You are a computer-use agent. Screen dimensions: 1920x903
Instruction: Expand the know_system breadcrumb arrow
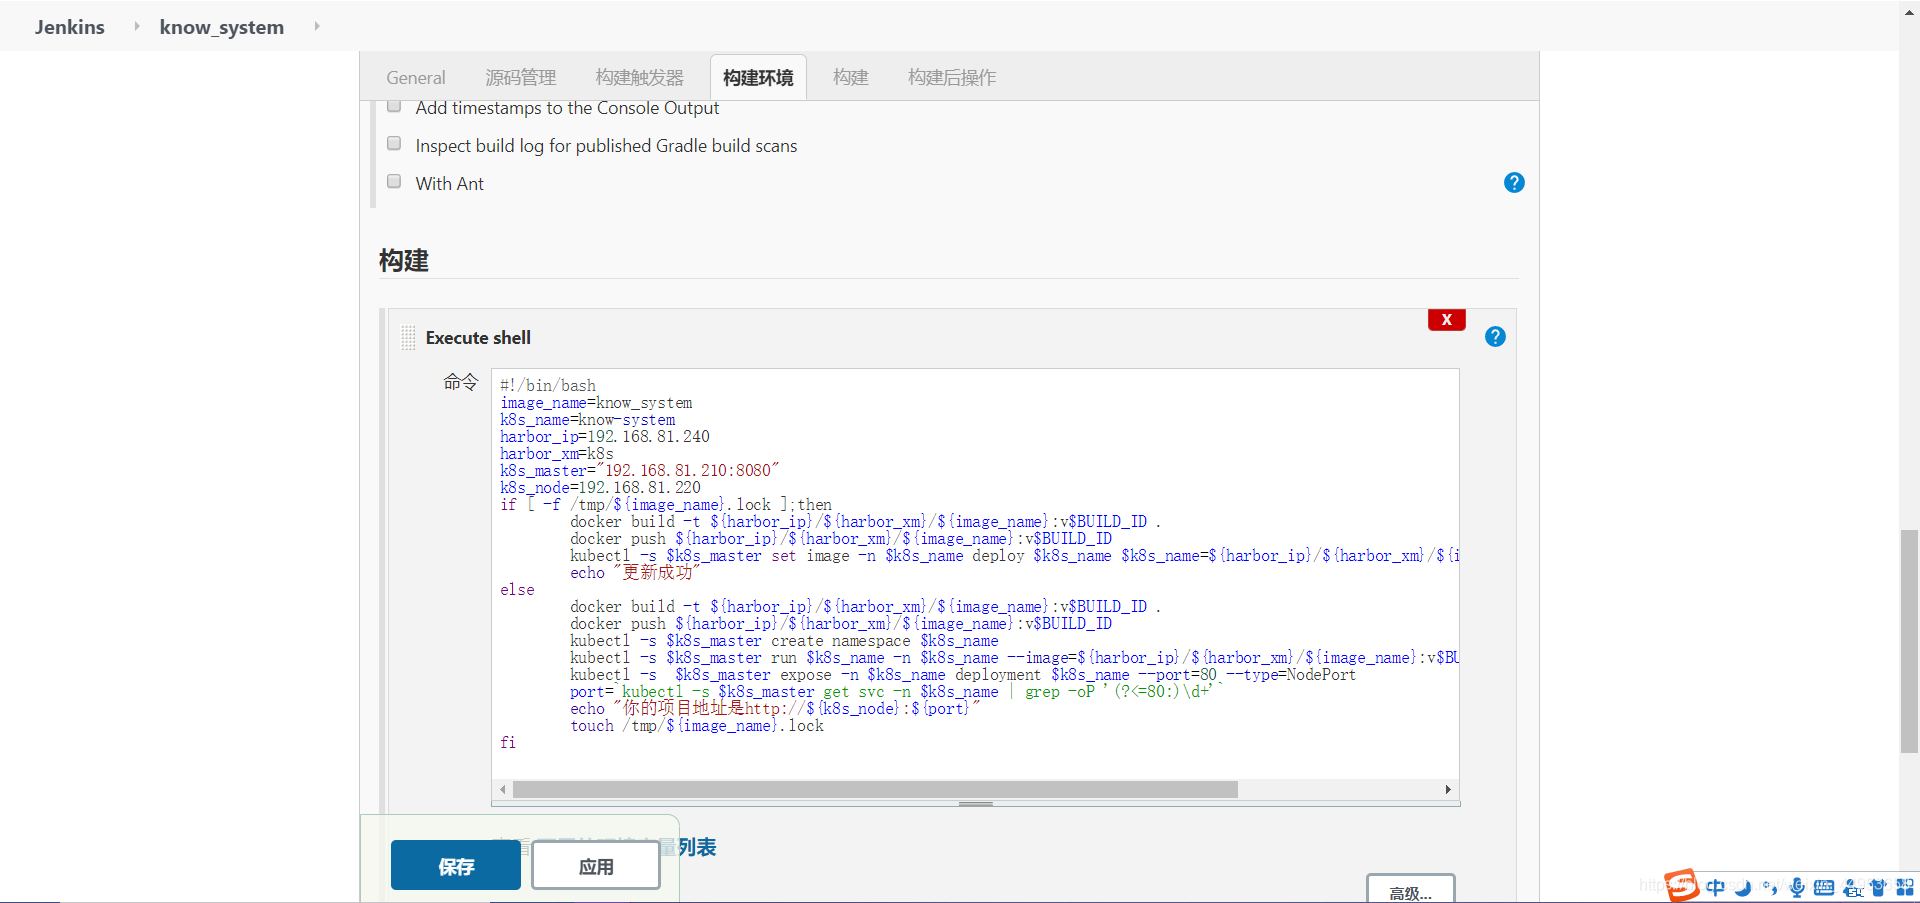317,26
